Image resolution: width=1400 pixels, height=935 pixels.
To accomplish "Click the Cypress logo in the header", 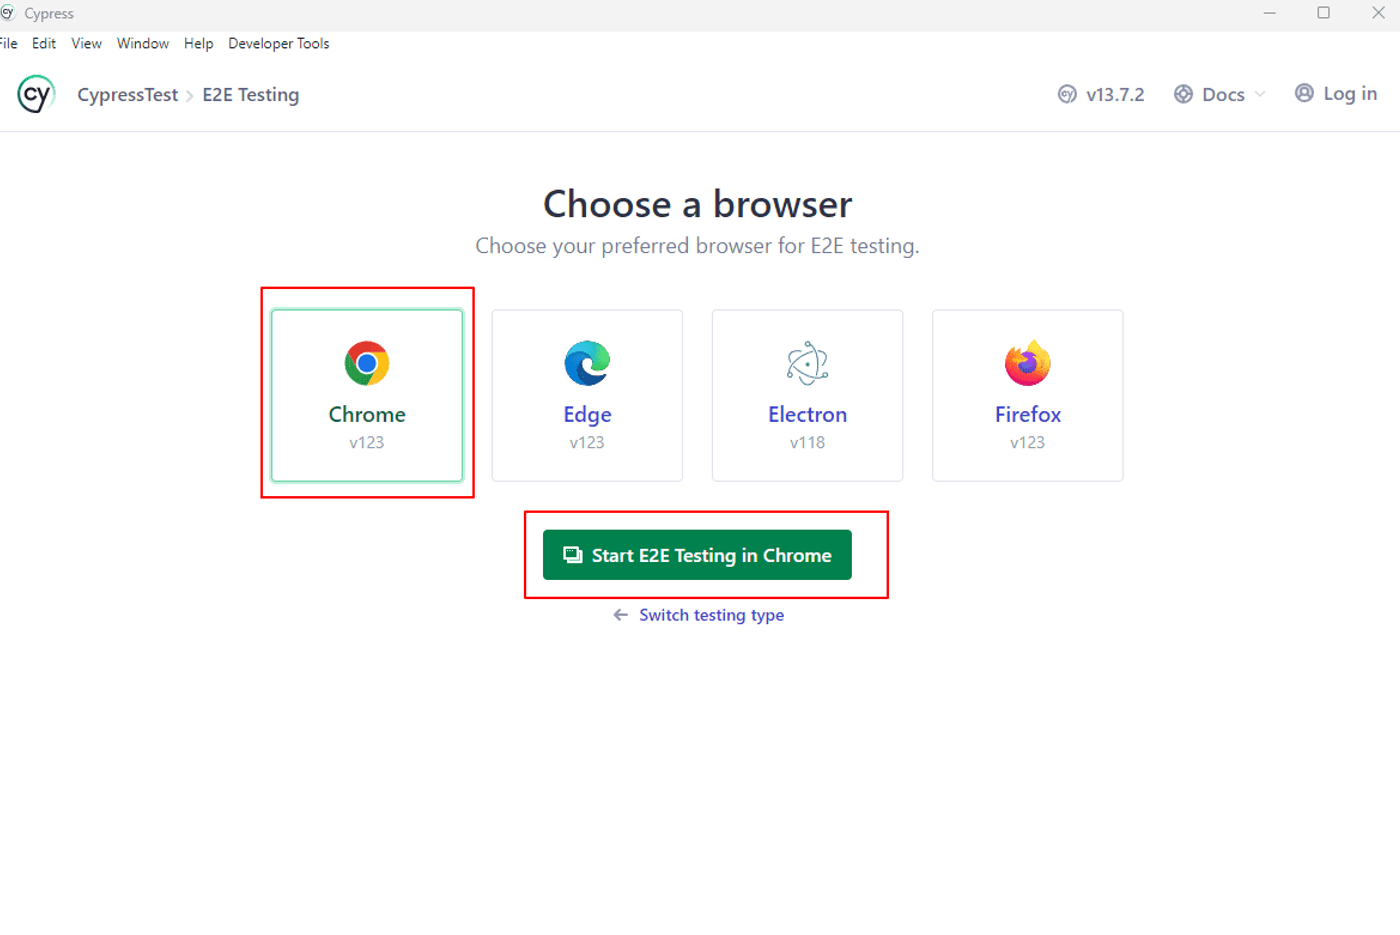I will (36, 94).
